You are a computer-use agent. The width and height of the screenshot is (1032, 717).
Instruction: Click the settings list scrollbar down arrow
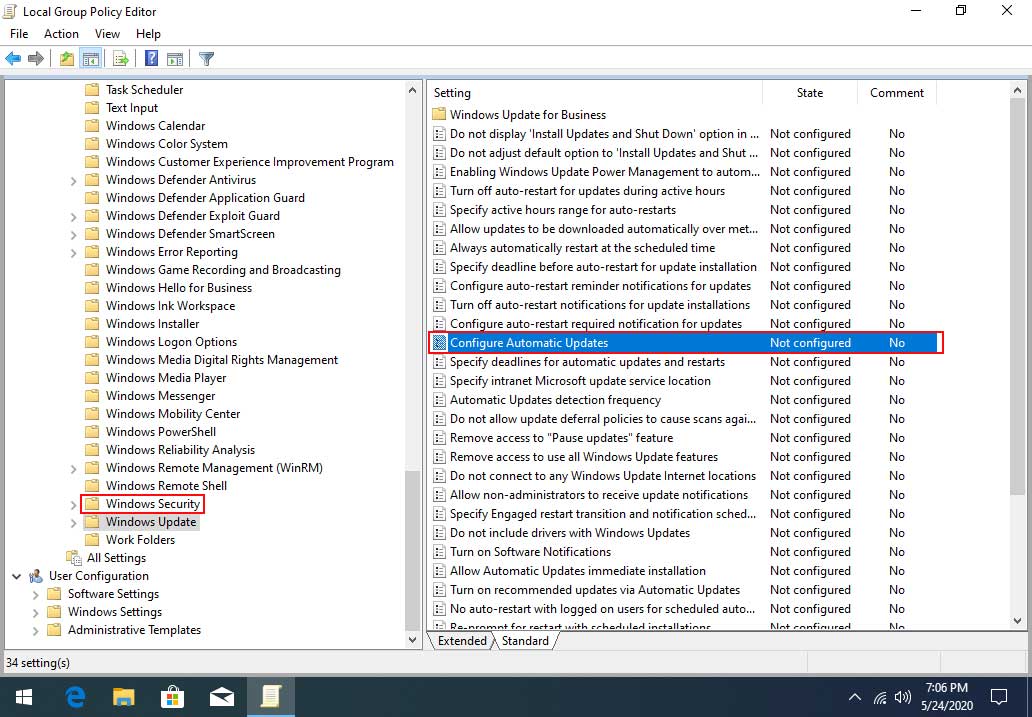click(1018, 620)
